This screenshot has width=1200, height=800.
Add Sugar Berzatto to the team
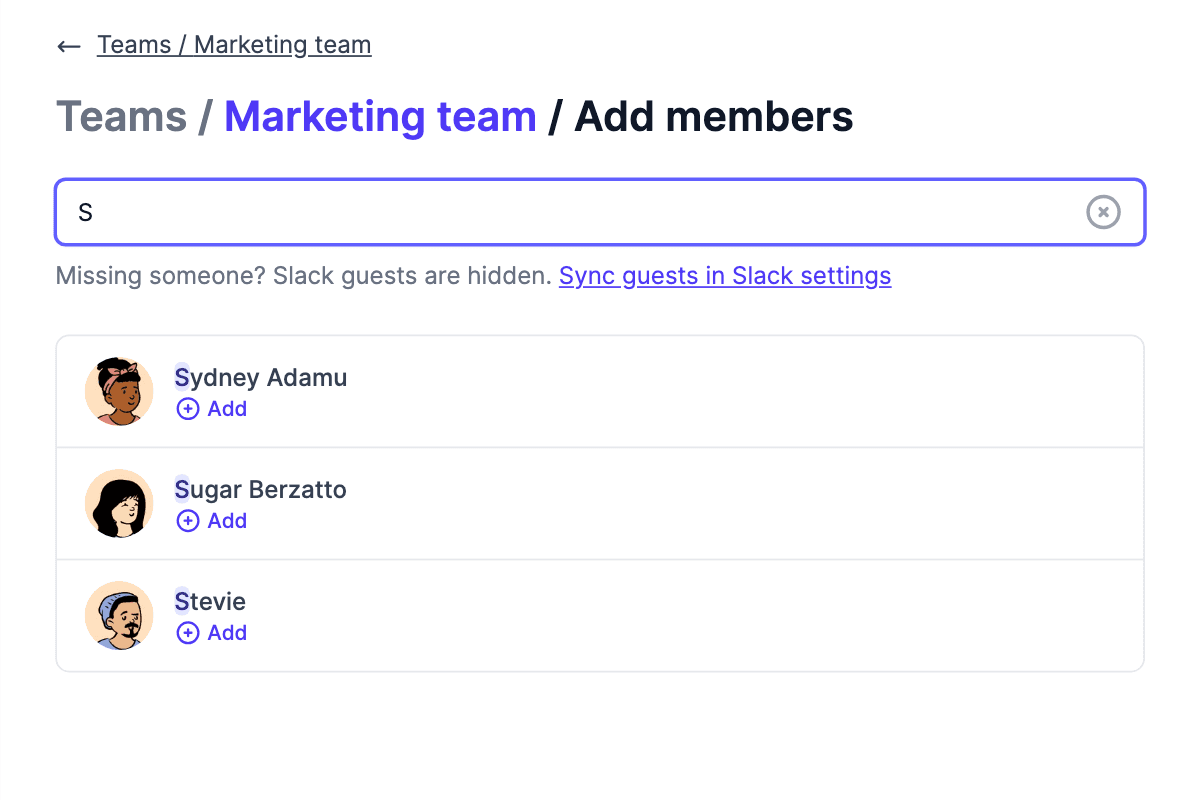point(212,520)
